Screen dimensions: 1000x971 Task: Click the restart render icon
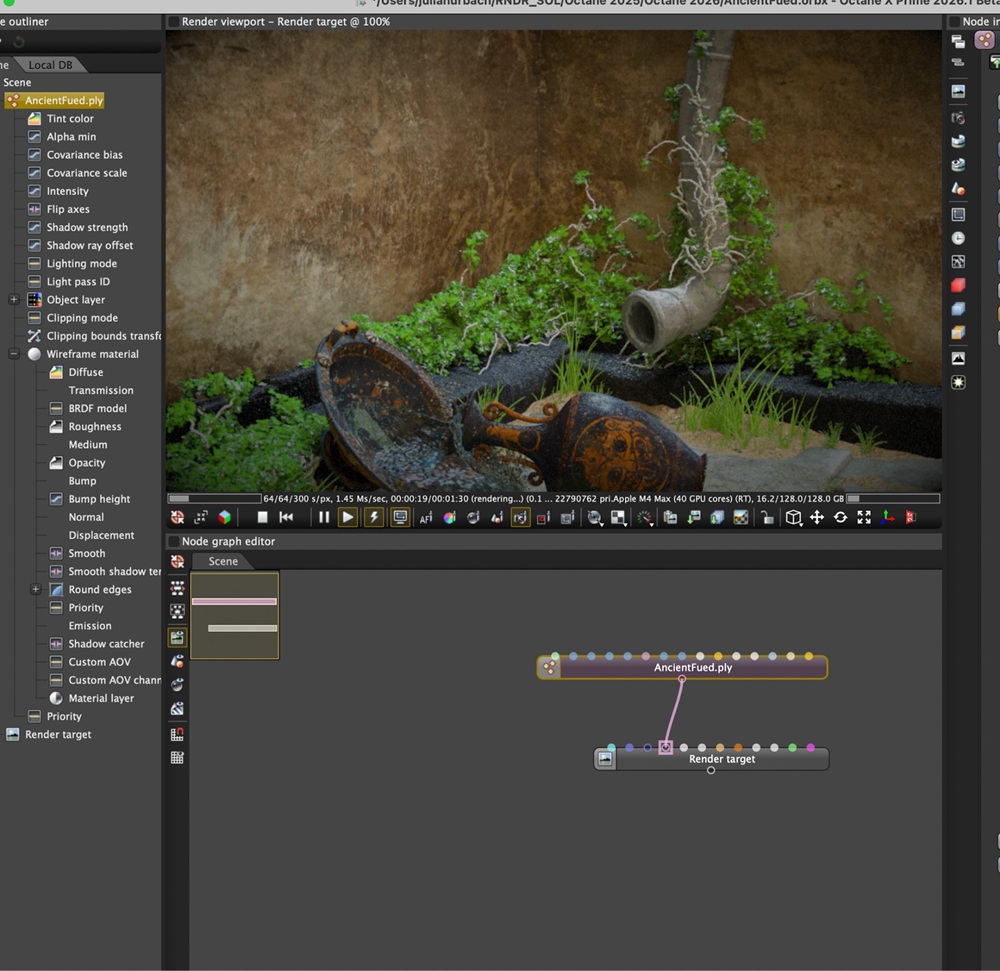click(x=286, y=517)
